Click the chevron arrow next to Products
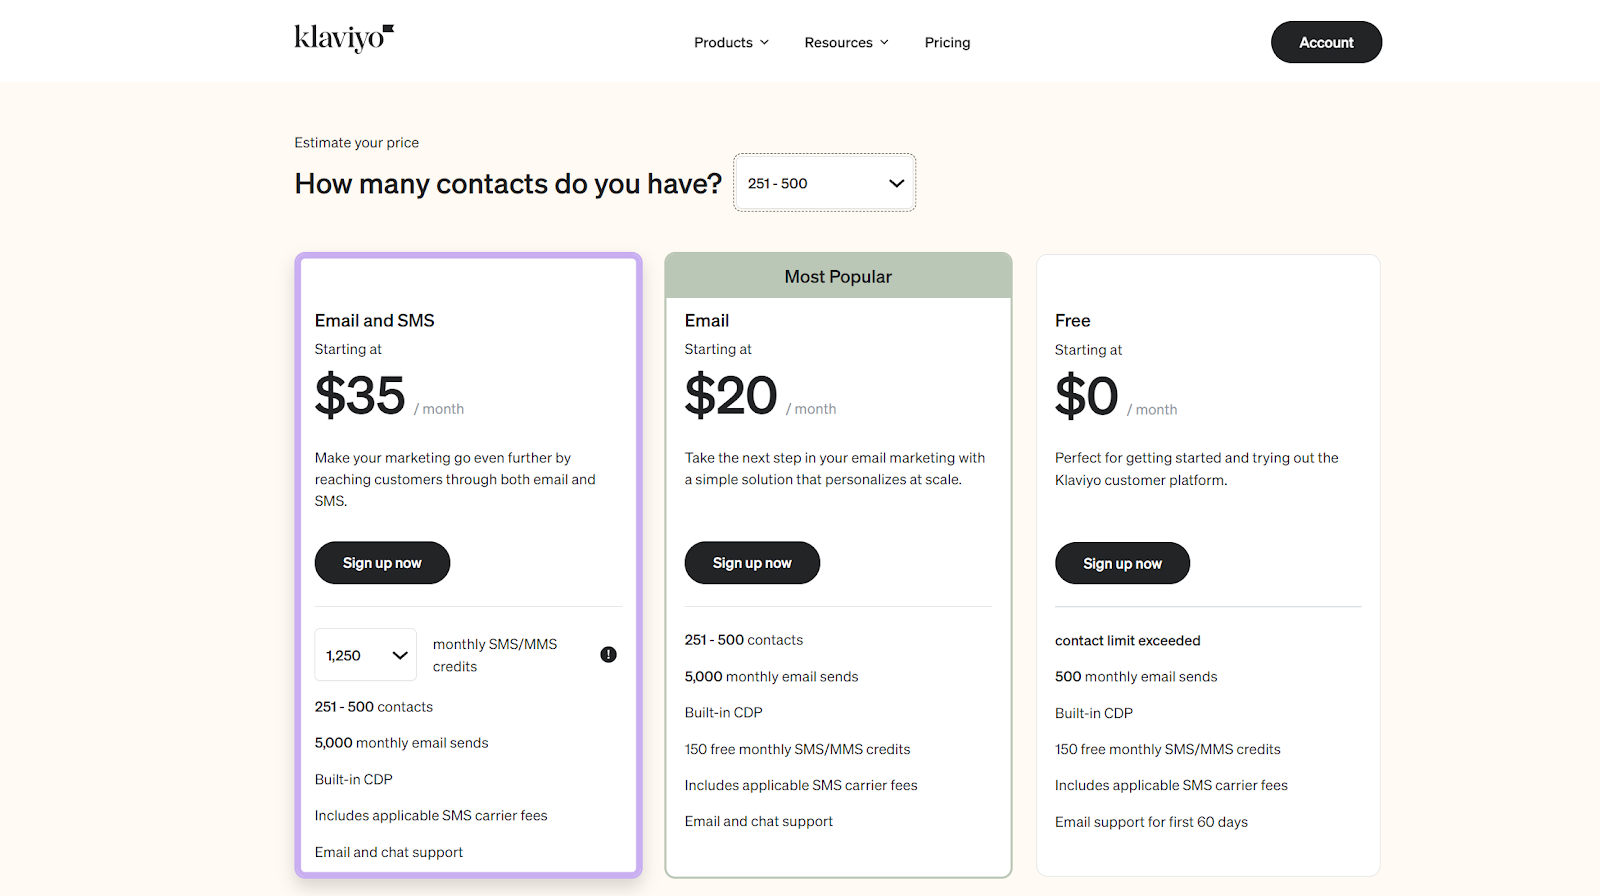1600x896 pixels. 765,42
